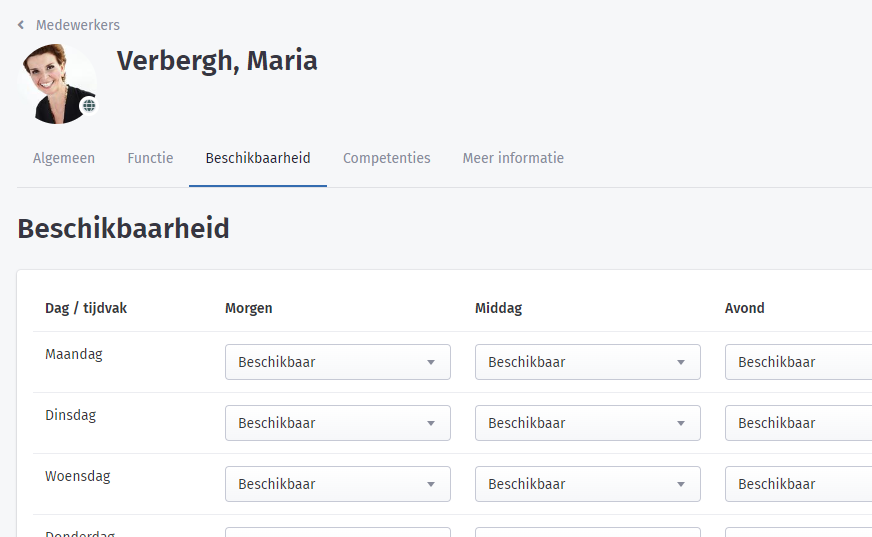This screenshot has height=537, width=872.
Task: Open the Woensdag Avond availability dropdown
Action: point(799,484)
